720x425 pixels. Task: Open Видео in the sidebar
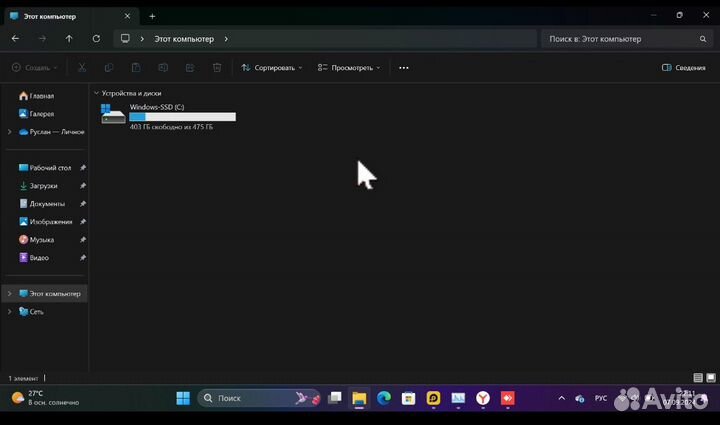point(34,257)
